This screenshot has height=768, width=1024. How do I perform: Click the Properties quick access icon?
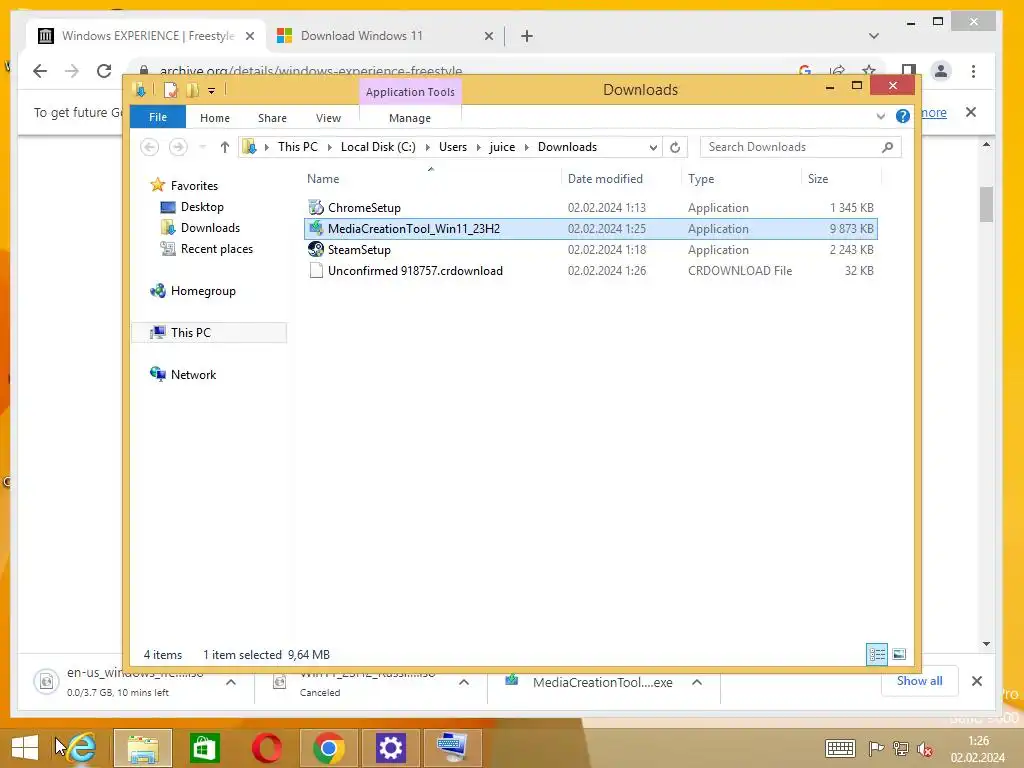(x=170, y=90)
